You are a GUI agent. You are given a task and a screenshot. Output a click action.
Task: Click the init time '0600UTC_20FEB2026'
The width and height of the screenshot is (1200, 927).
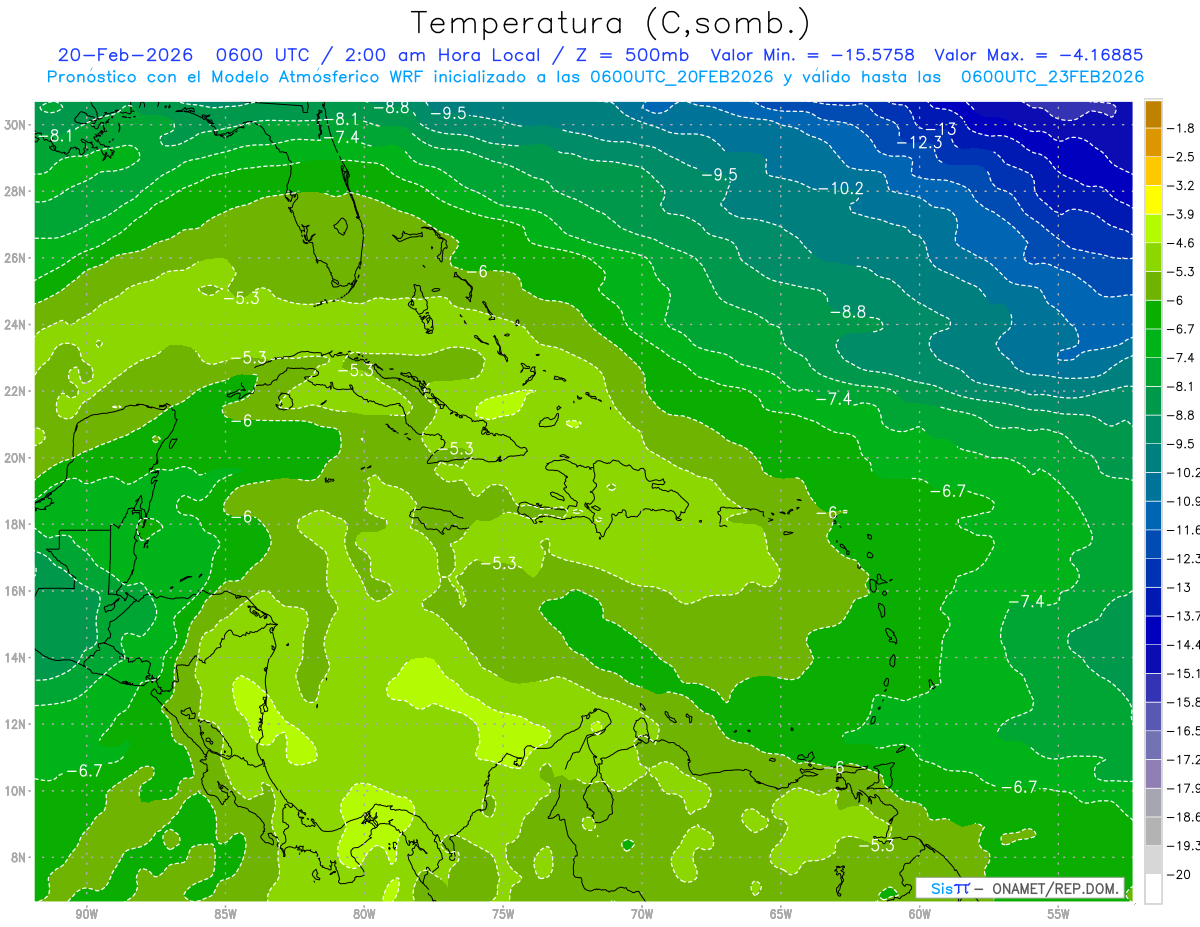[x=682, y=77]
